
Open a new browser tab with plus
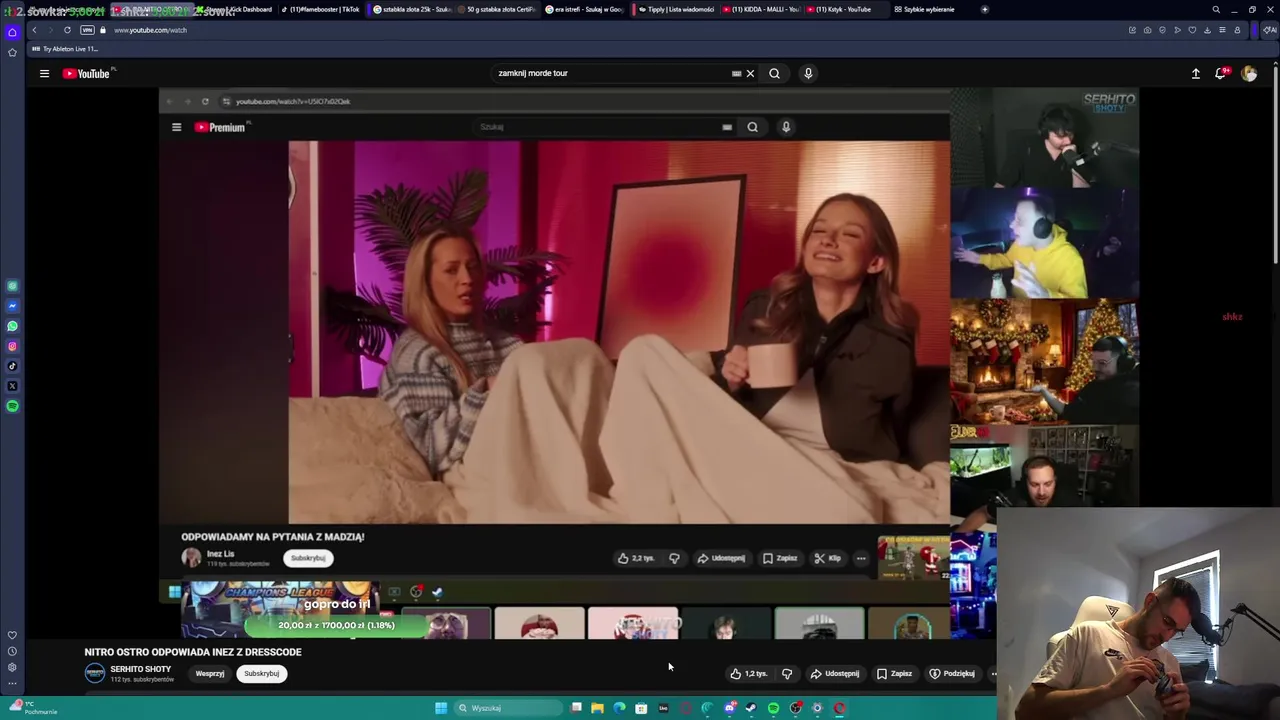[985, 9]
